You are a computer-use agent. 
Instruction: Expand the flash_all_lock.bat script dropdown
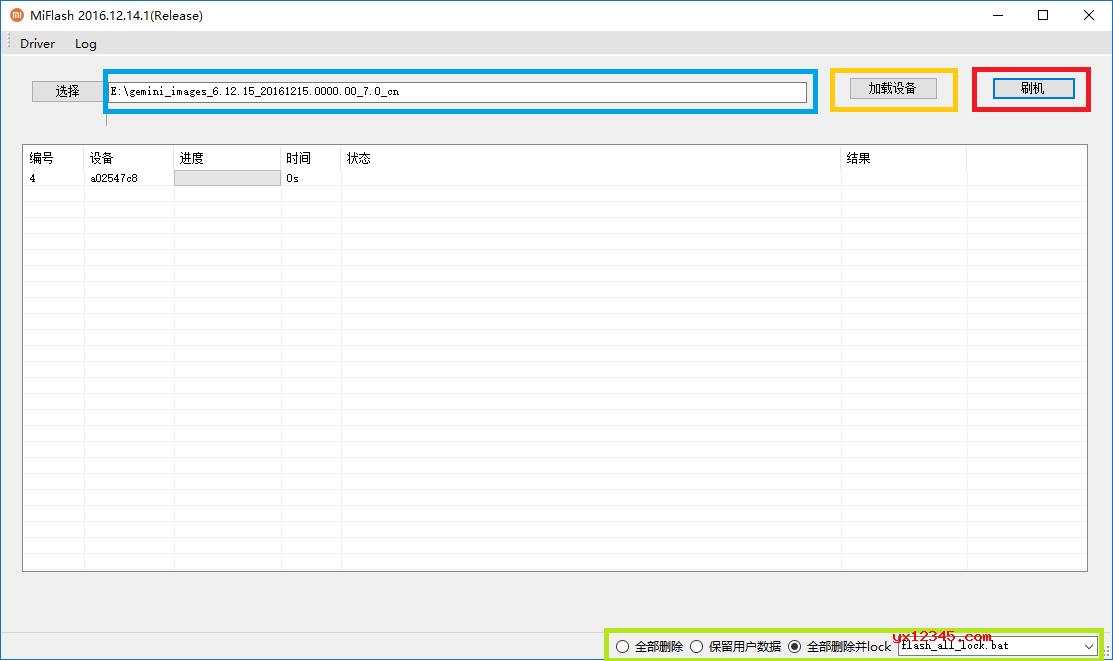(x=1088, y=646)
